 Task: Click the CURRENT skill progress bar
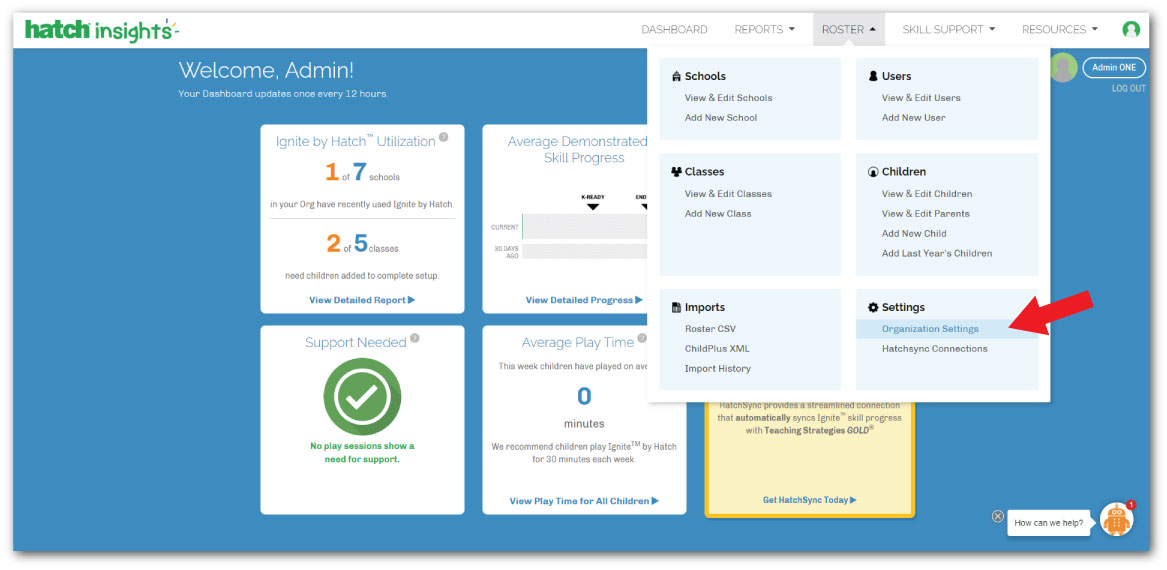pos(584,226)
